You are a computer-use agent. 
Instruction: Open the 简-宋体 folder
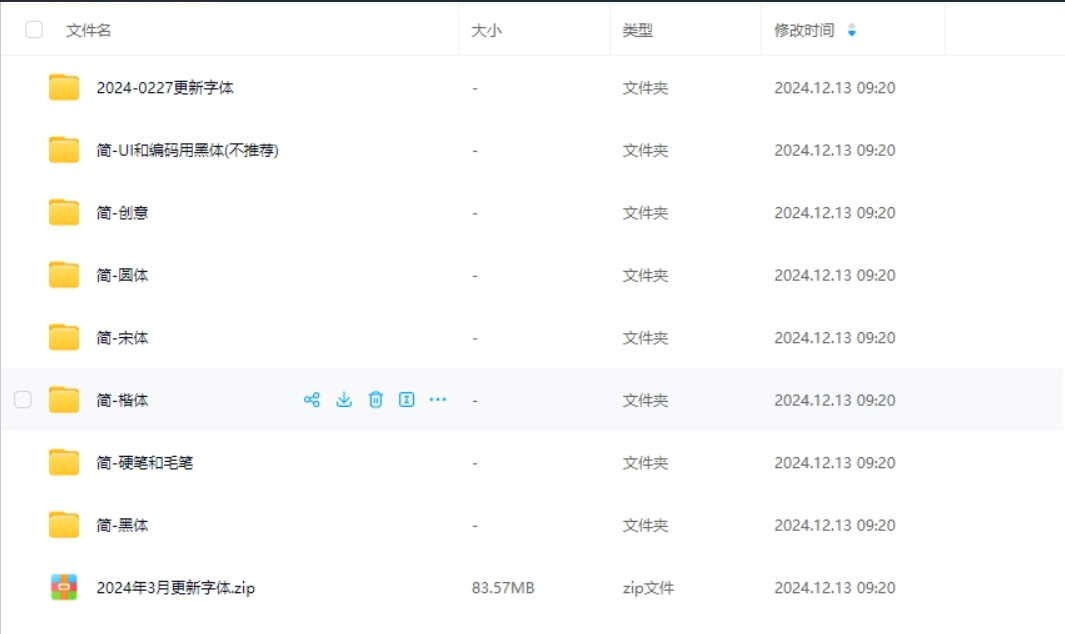pos(122,338)
